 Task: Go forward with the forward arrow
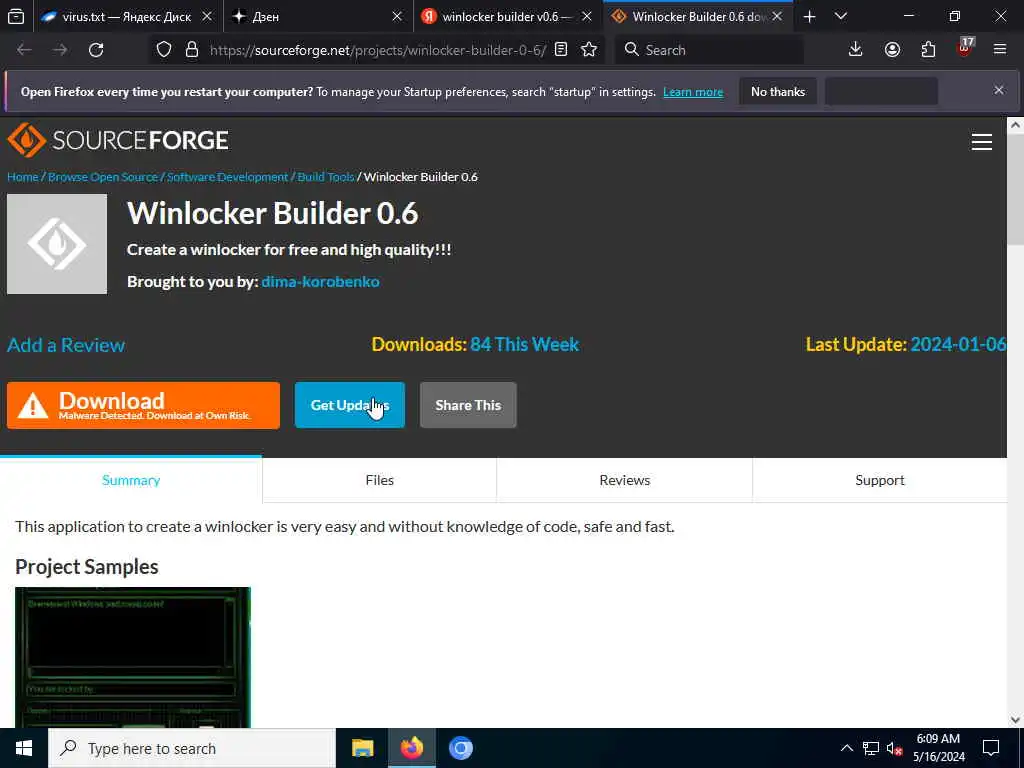point(60,50)
